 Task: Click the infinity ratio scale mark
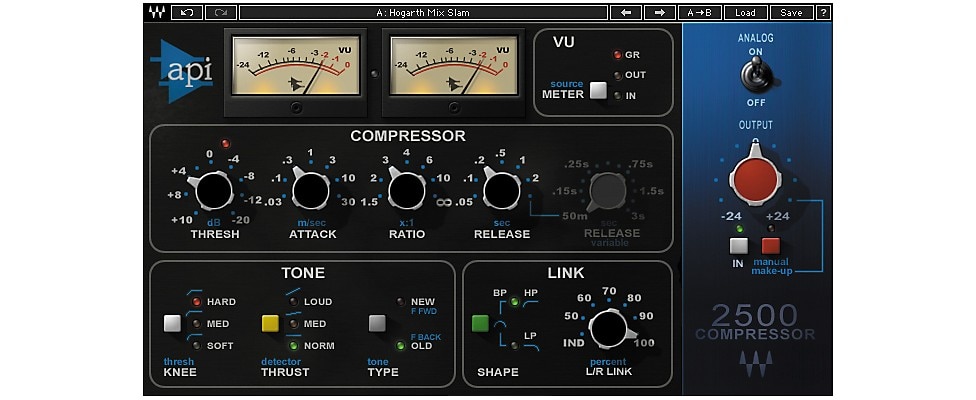444,202
